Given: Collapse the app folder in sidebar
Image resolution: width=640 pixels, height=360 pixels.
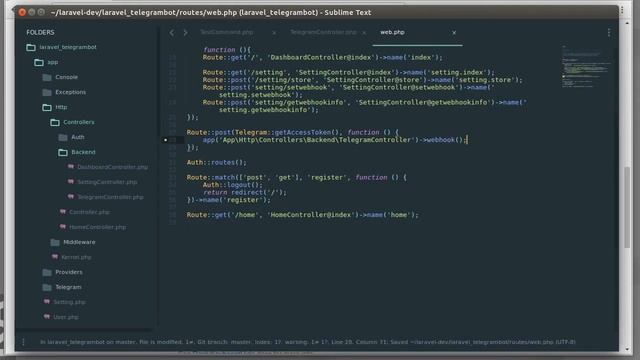Looking at the screenshot, I should pos(53,62).
